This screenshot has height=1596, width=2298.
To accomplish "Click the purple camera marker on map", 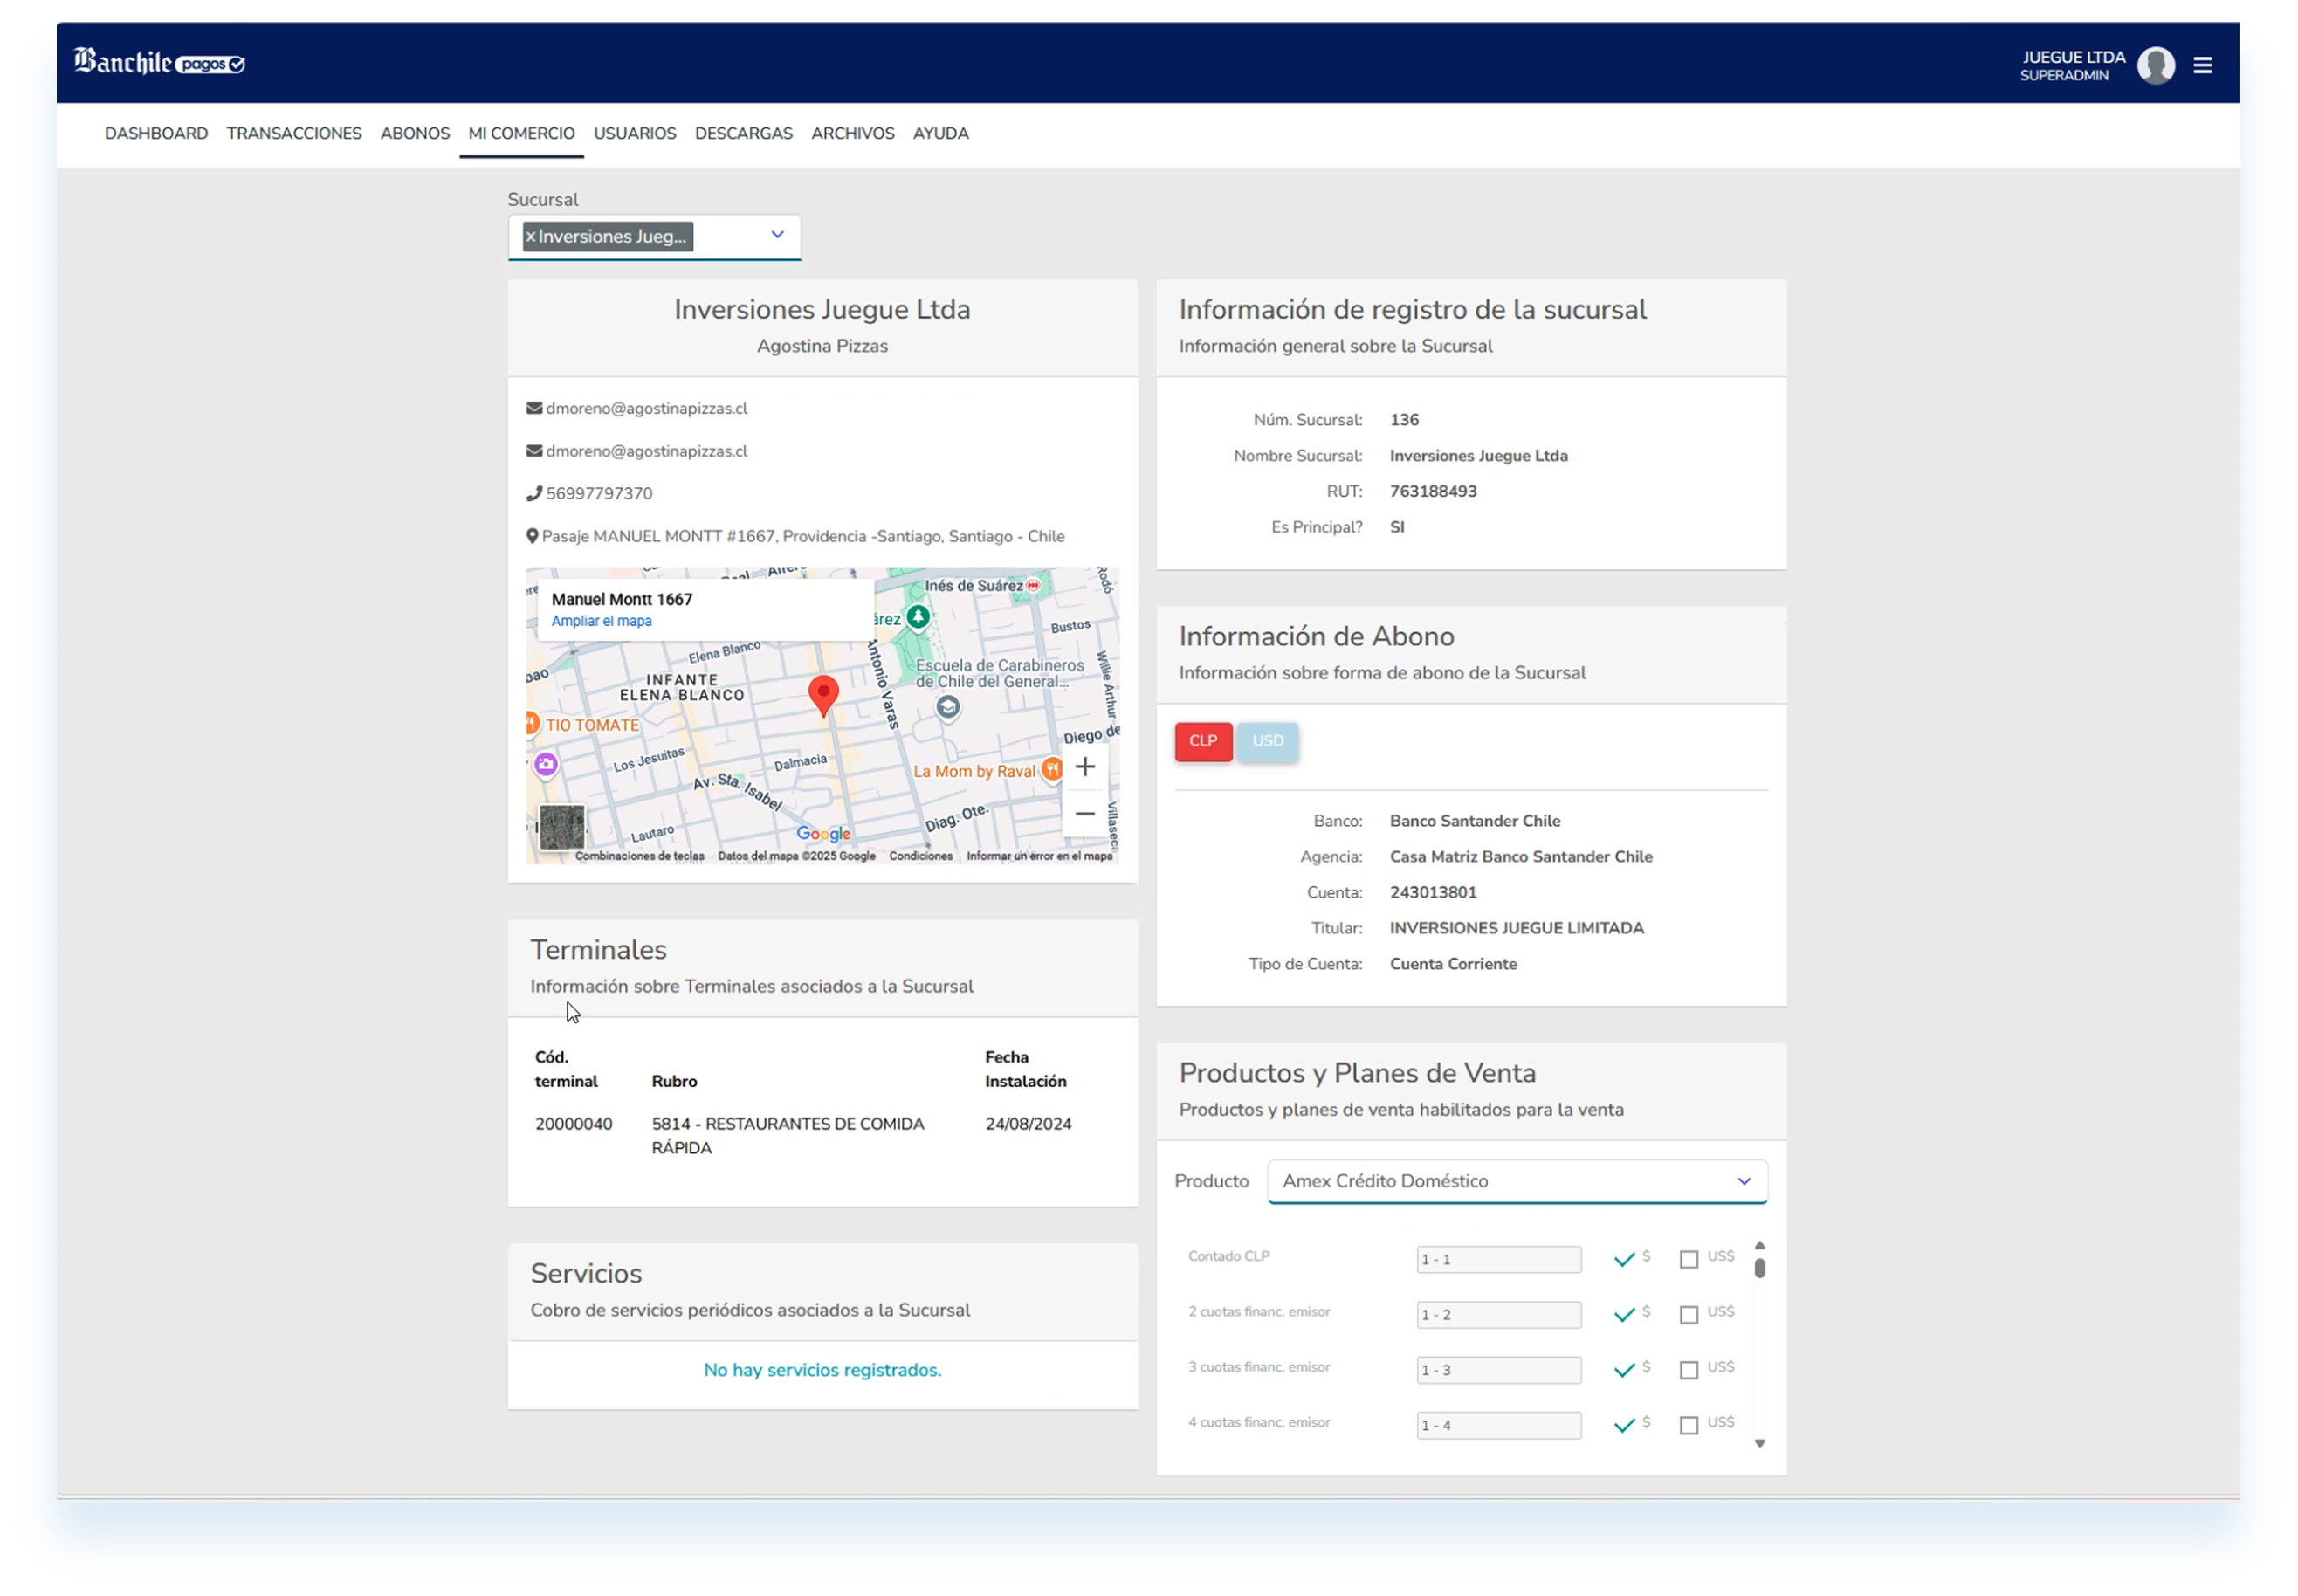I will (545, 764).
